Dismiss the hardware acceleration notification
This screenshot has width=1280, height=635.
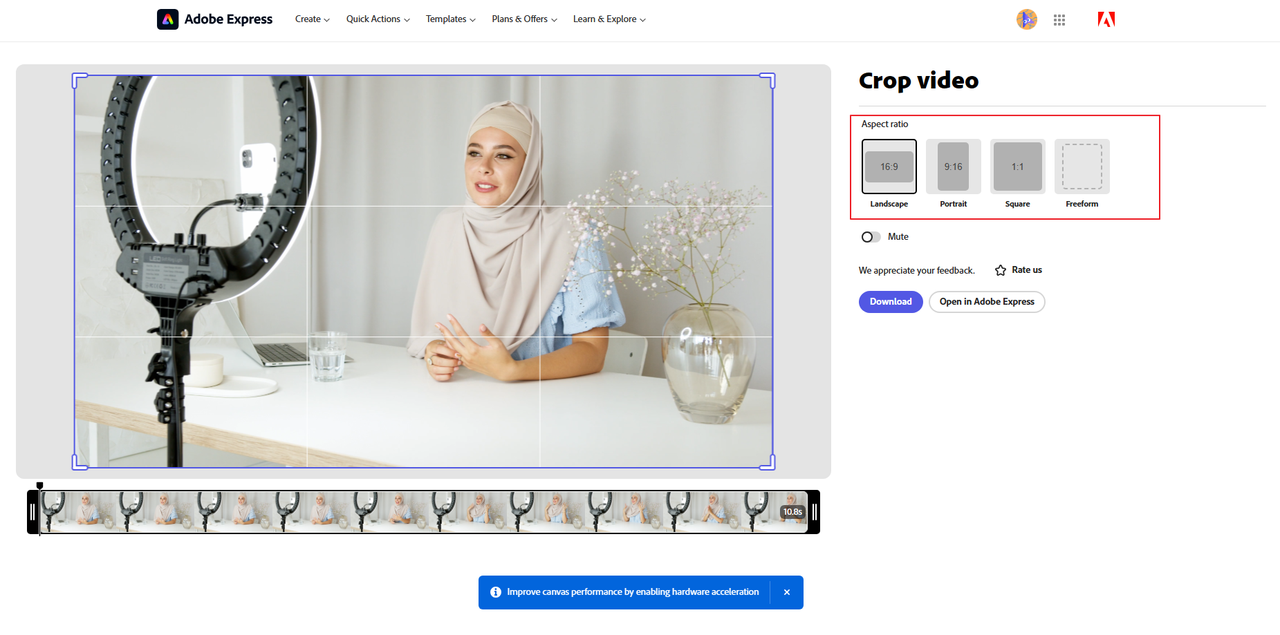point(787,592)
